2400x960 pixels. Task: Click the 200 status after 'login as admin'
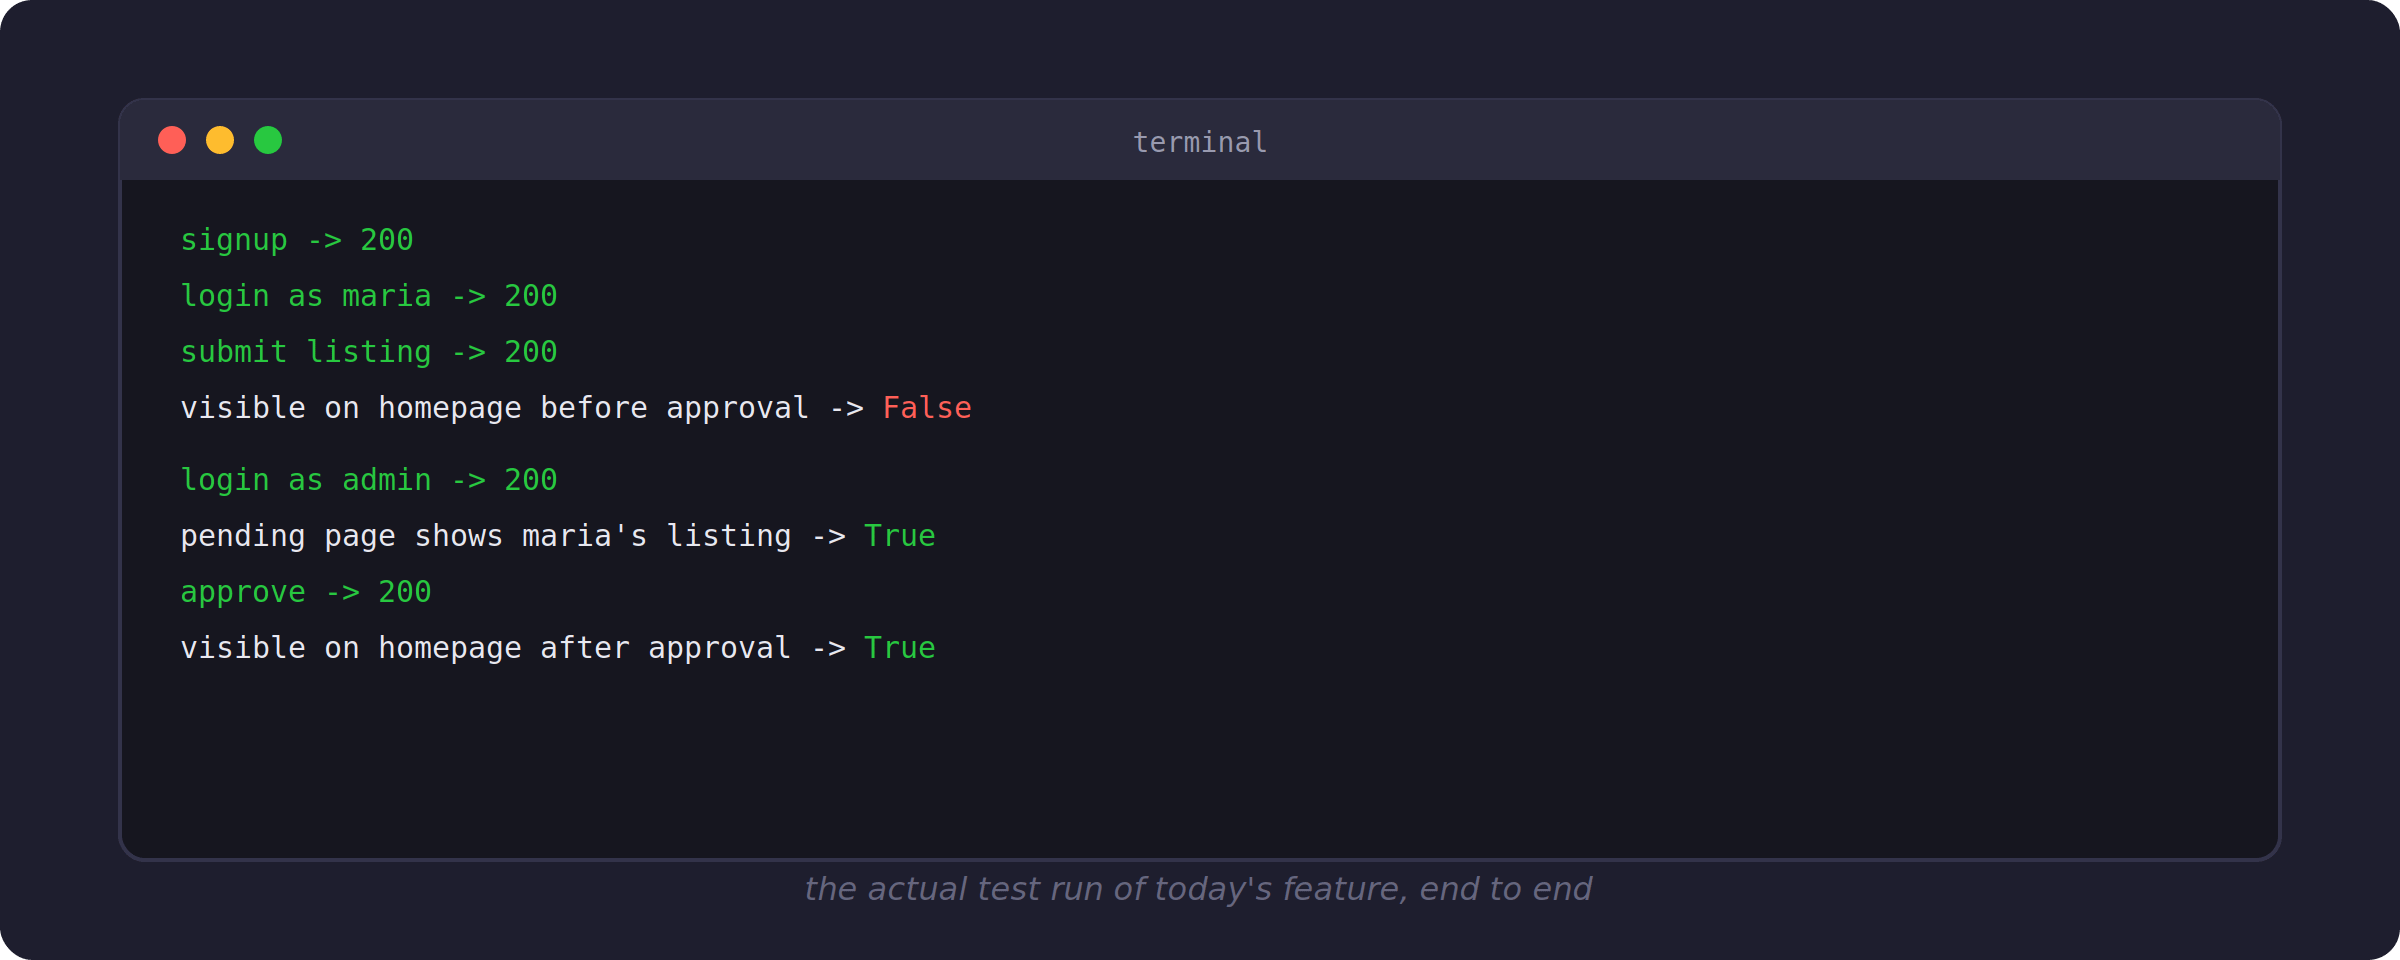tap(531, 480)
